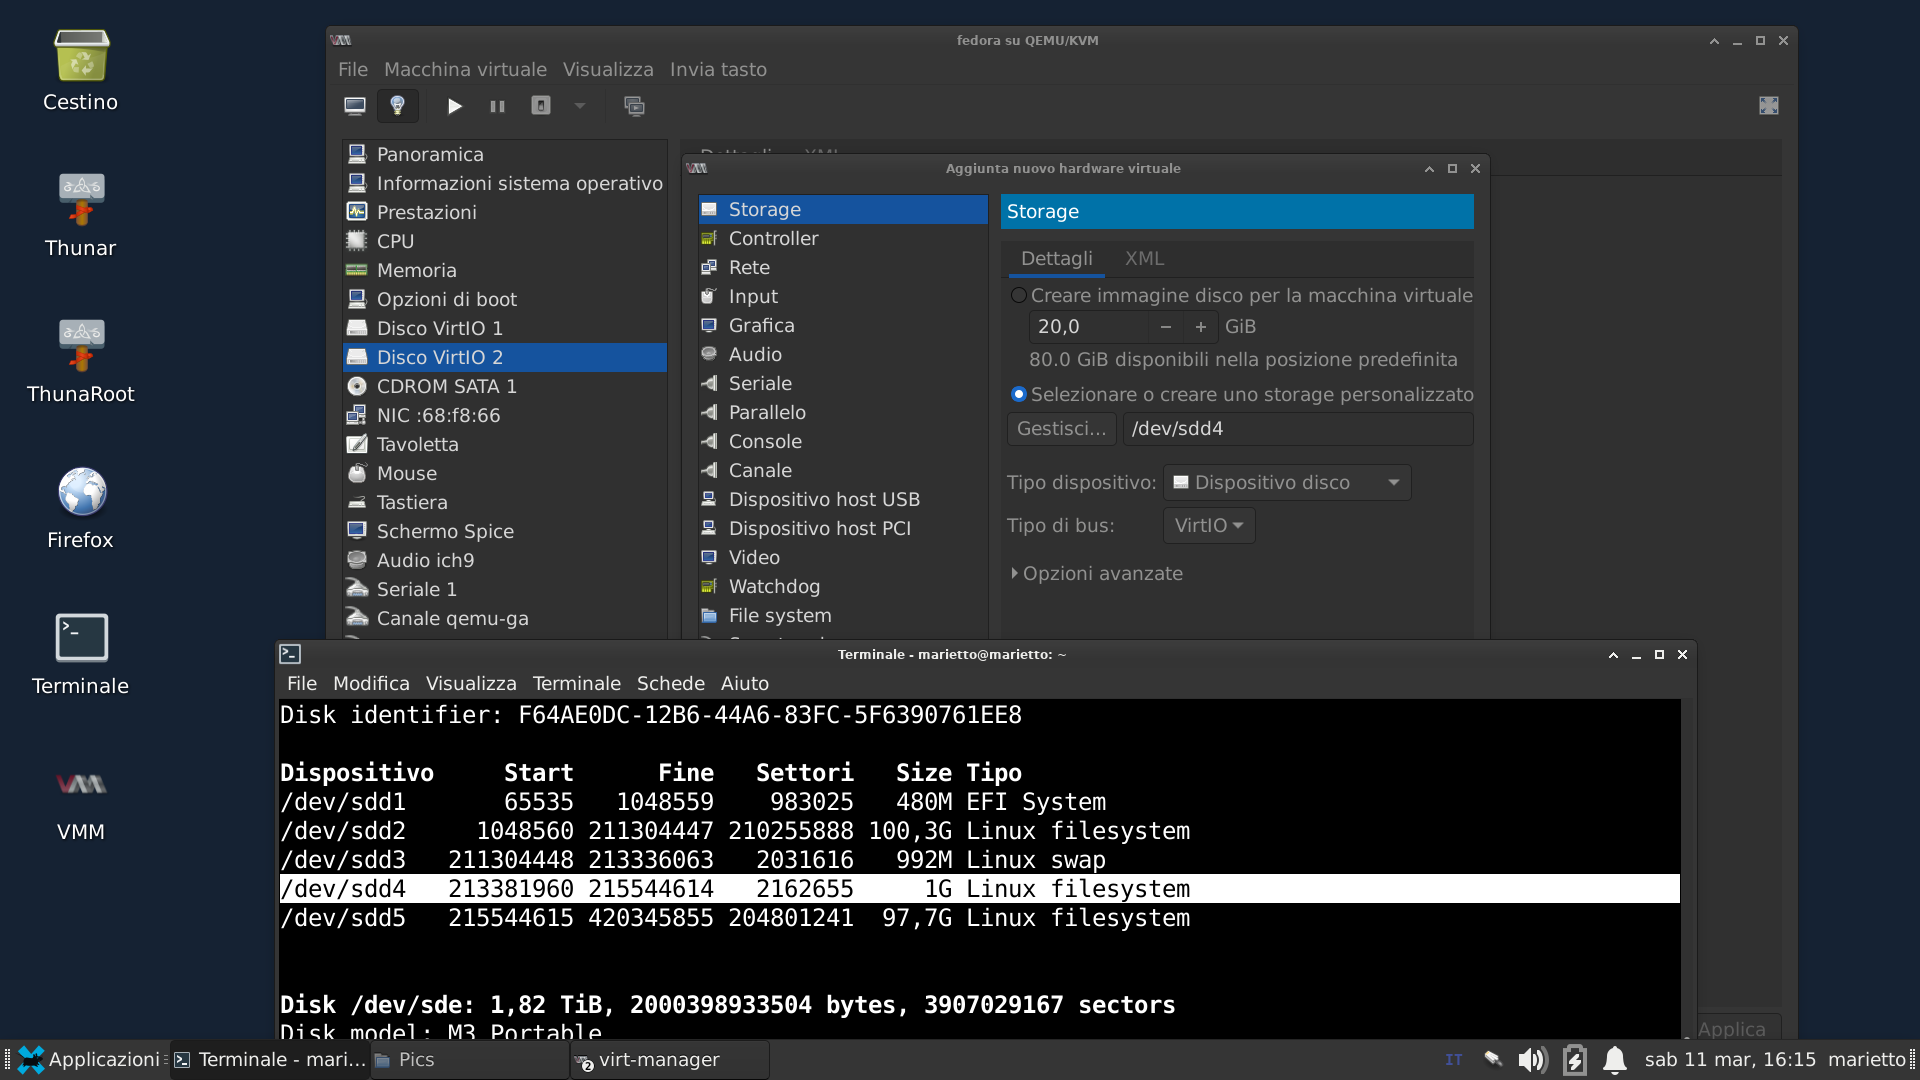
Task: Open the marietto user menu in panel
Action: coord(1866,1060)
